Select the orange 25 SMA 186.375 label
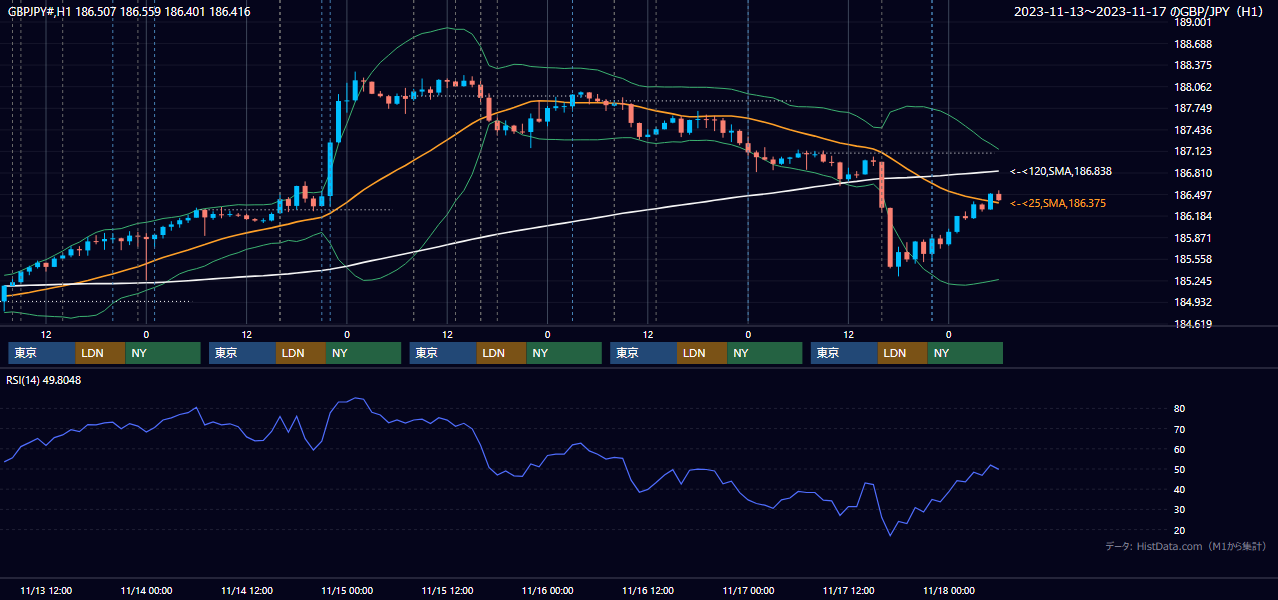Viewport: 1278px width, 600px height. pyautogui.click(x=1058, y=203)
